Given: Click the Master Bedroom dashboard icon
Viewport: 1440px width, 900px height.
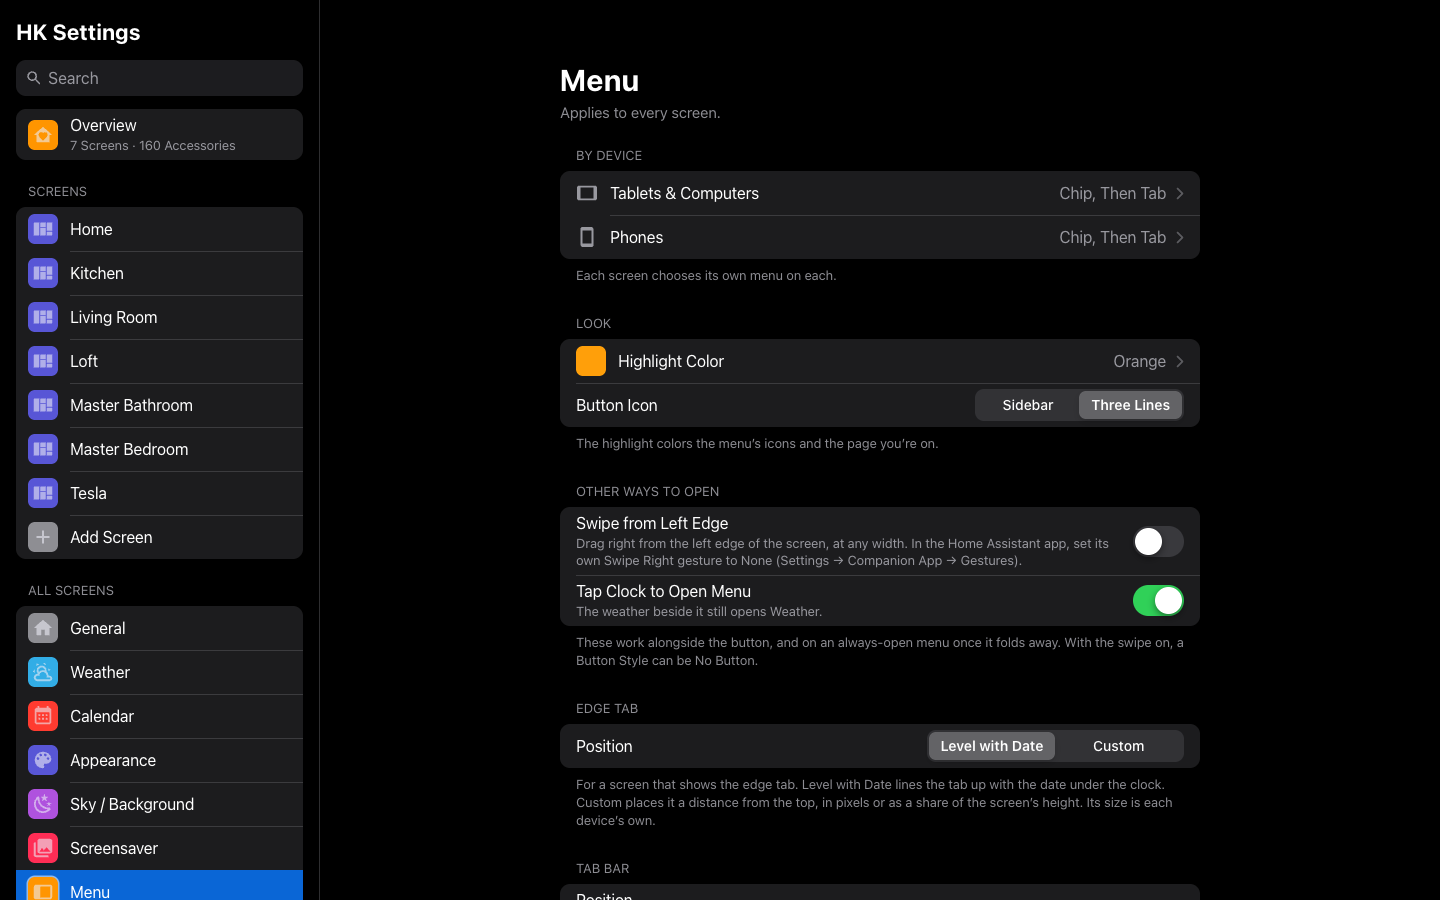Looking at the screenshot, I should [x=43, y=449].
